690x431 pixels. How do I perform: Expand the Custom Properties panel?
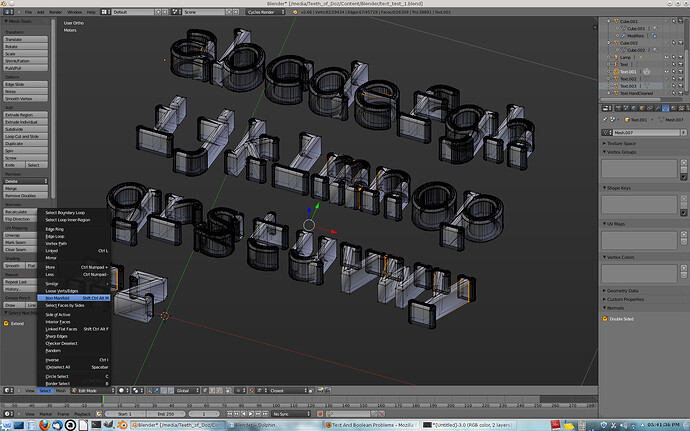[x=625, y=299]
